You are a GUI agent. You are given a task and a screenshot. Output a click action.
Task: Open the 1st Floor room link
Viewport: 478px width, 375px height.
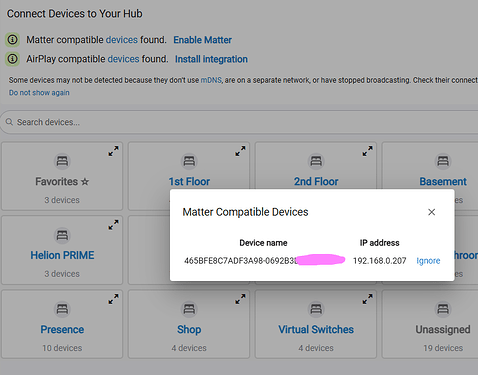tap(189, 182)
